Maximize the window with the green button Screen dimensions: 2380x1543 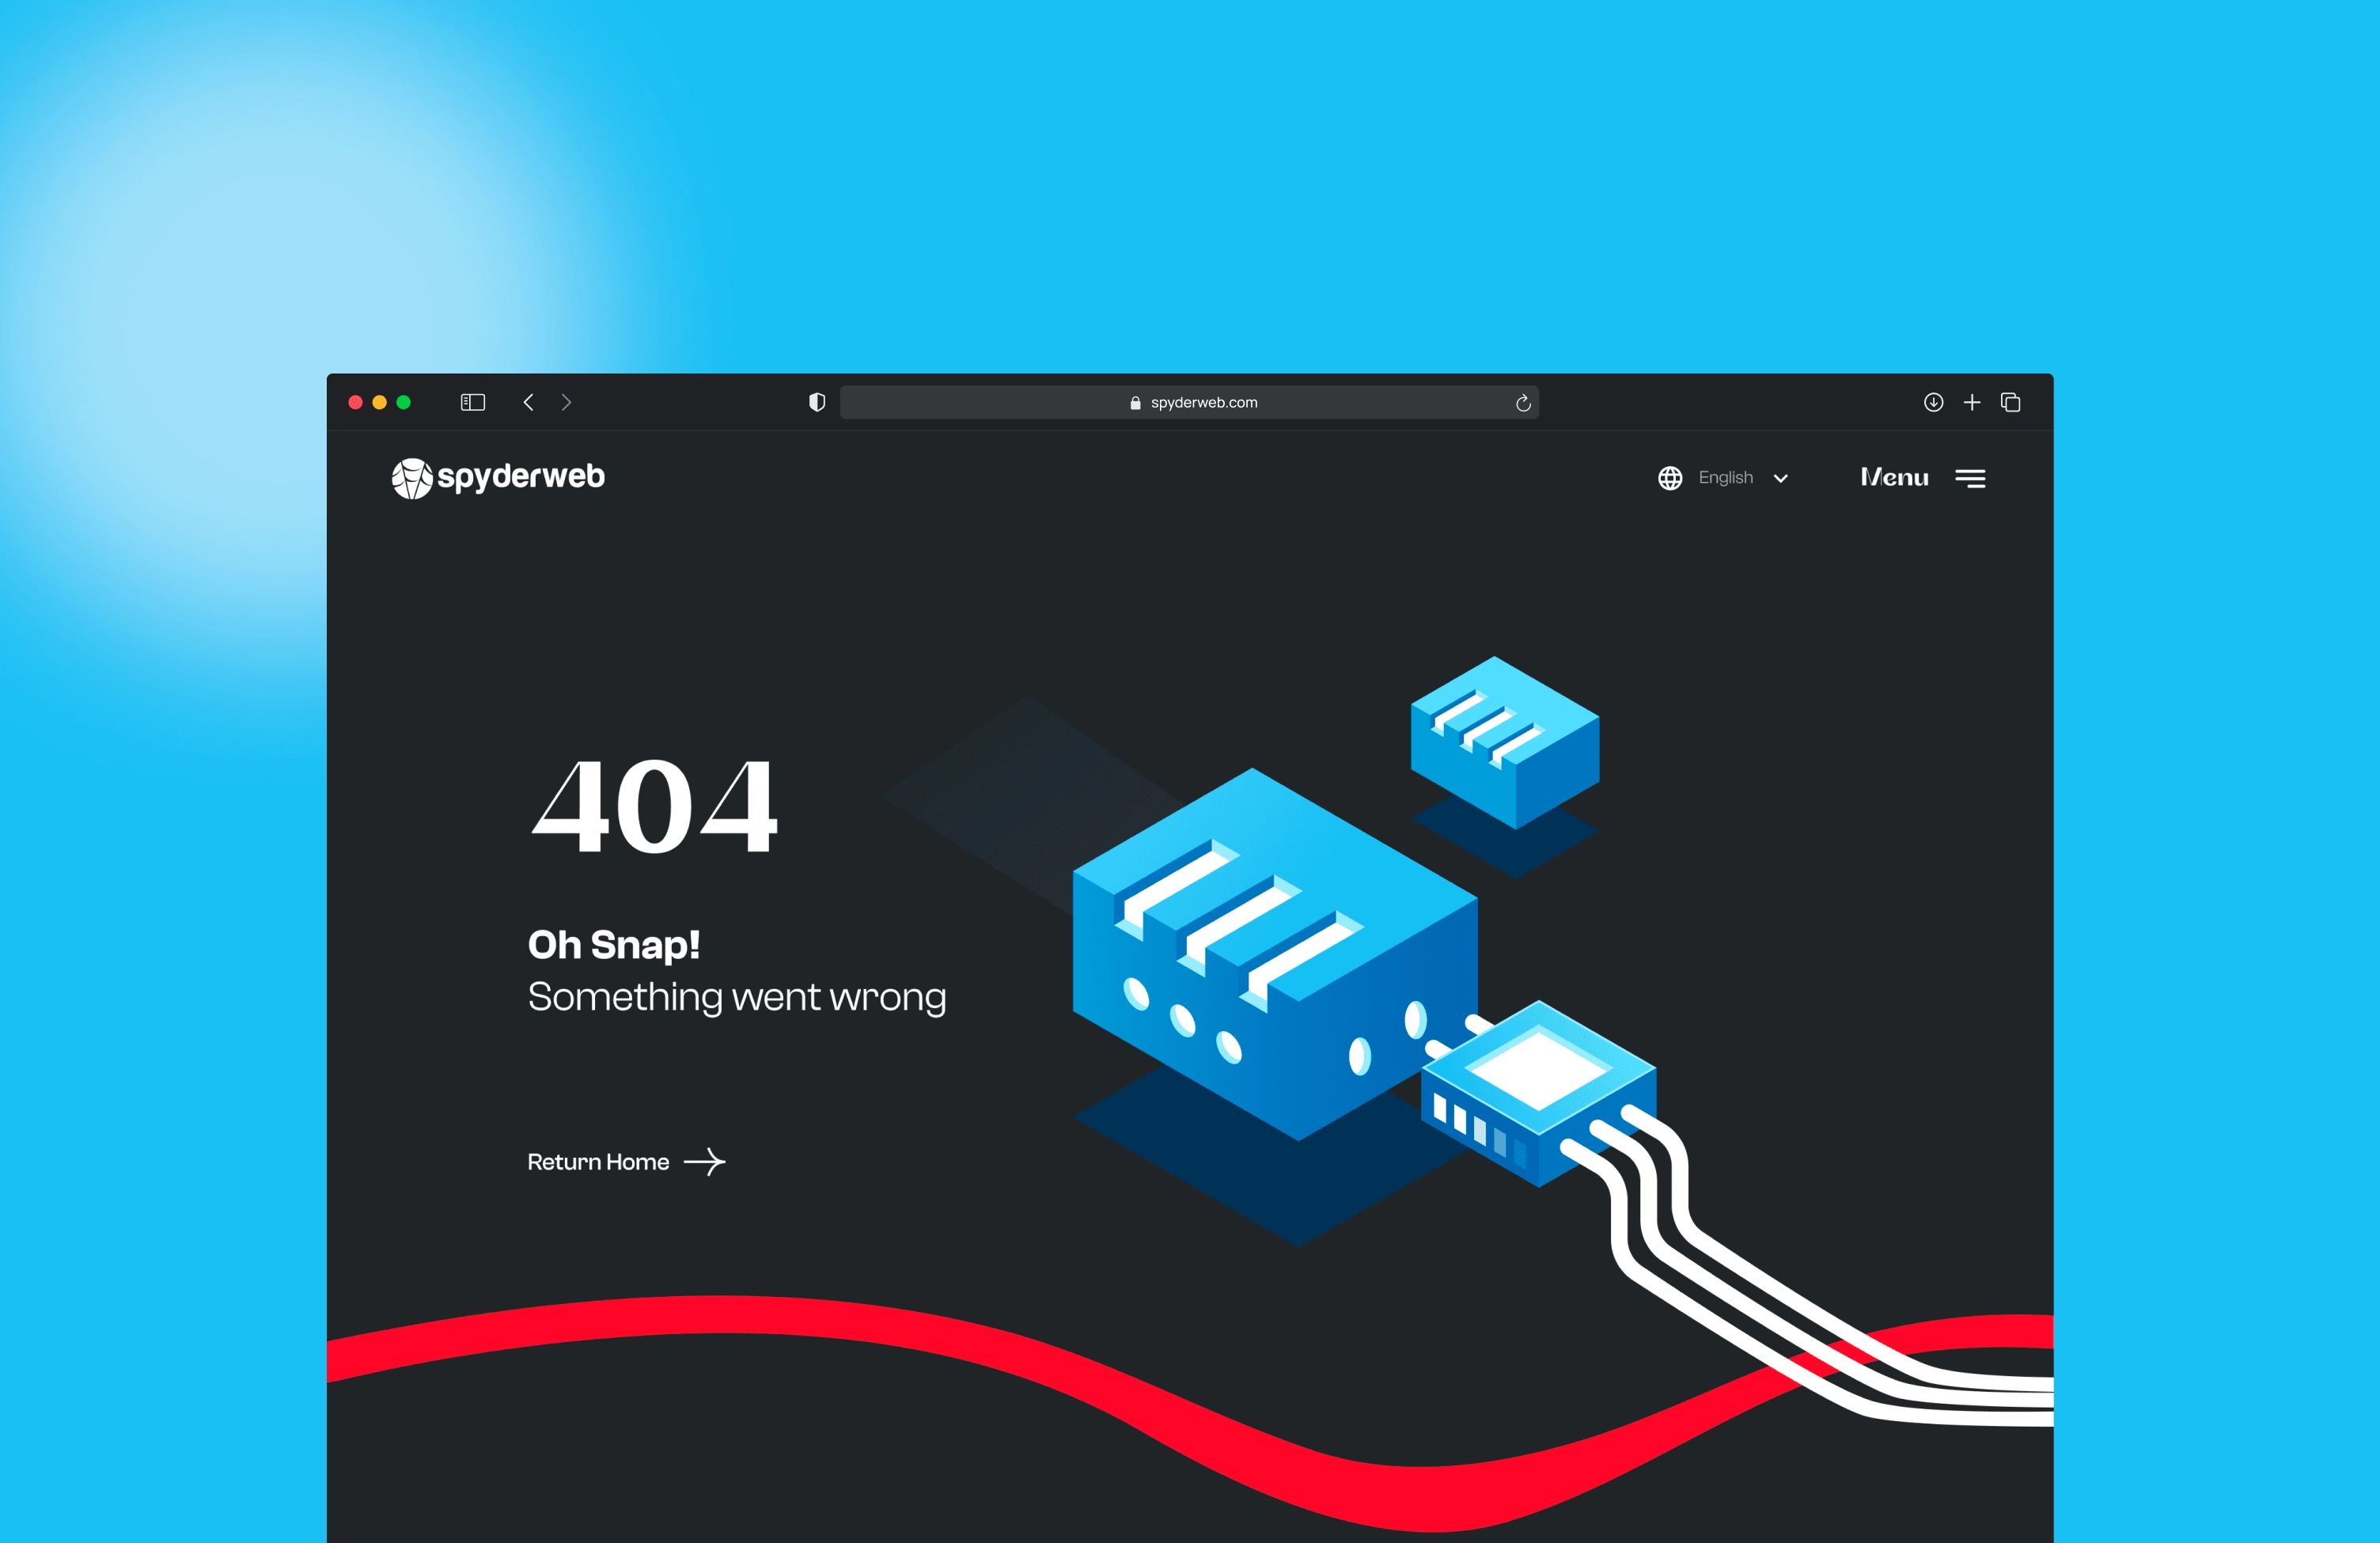click(403, 402)
